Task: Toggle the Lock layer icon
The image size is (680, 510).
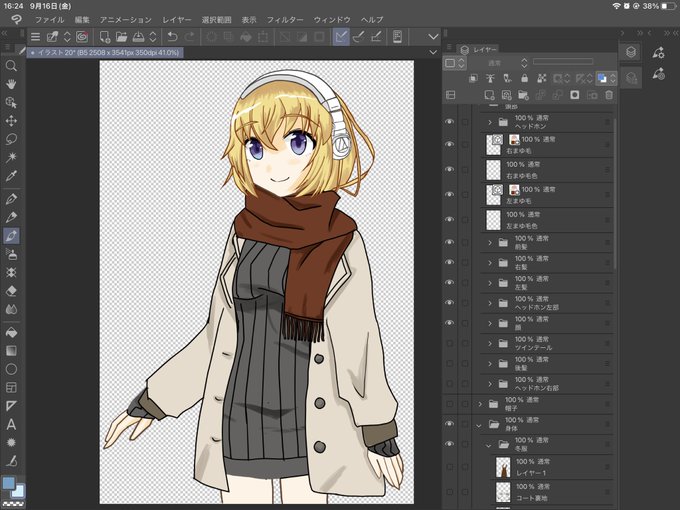Action: click(x=524, y=78)
